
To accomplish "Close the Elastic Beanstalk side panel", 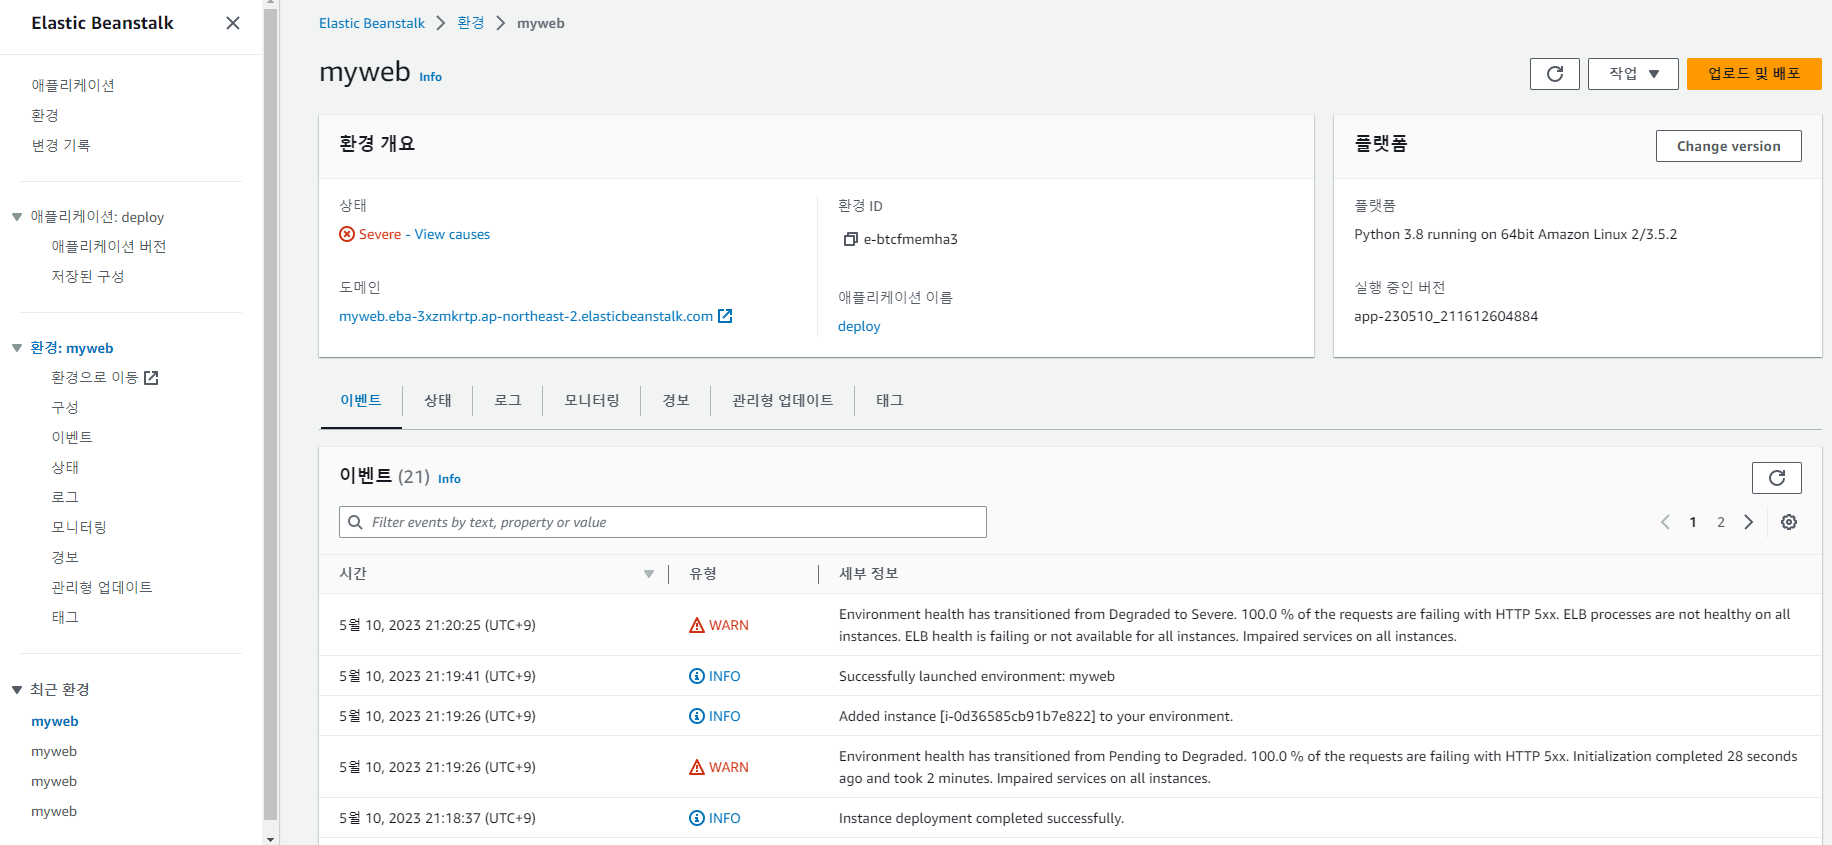I will coord(233,23).
